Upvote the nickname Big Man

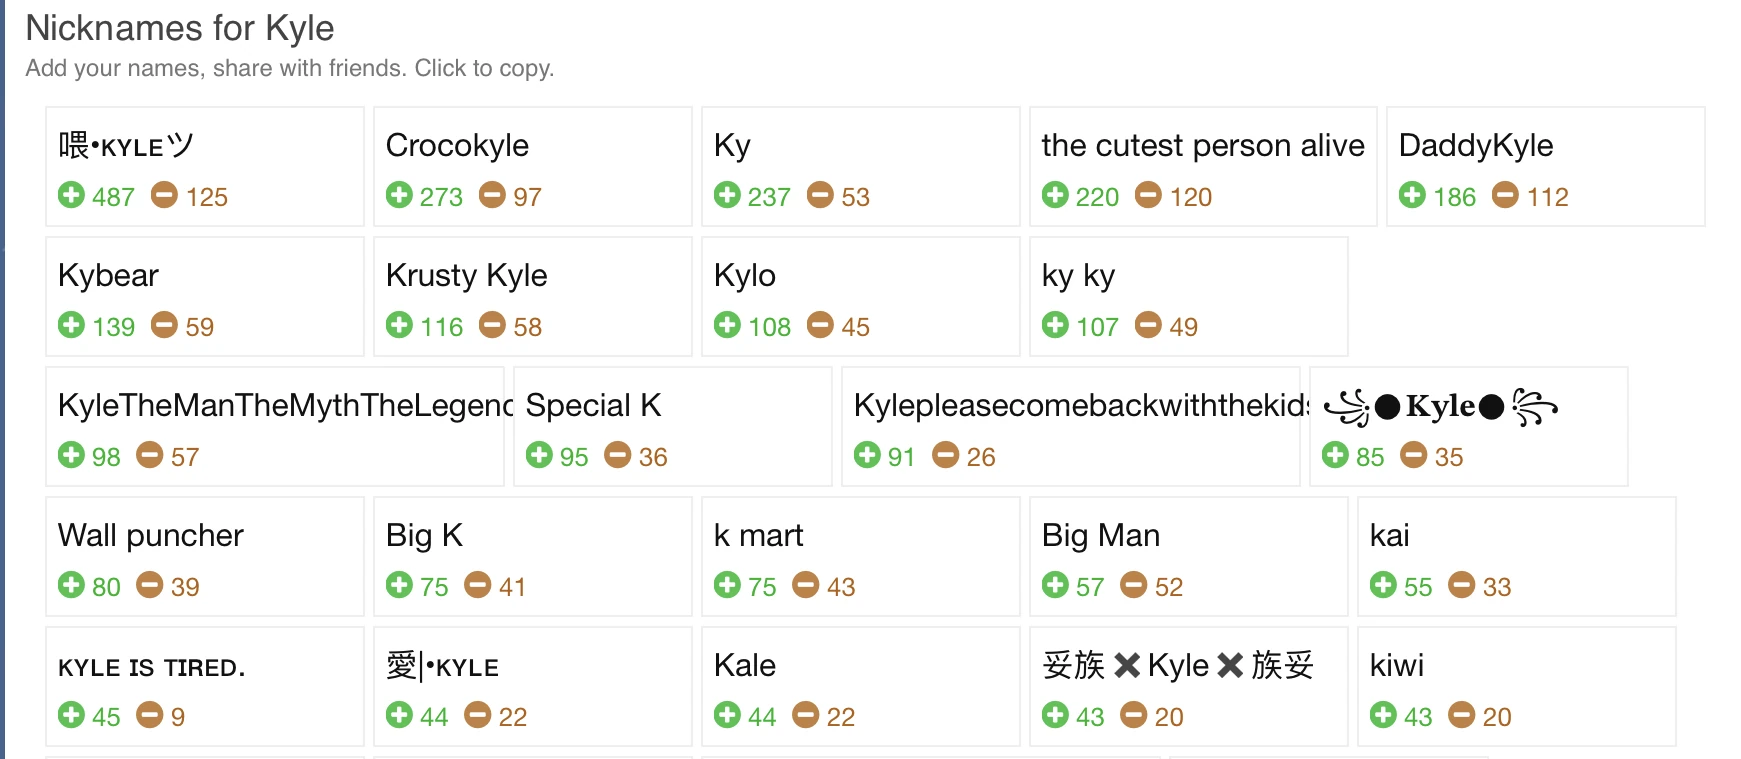click(1055, 586)
